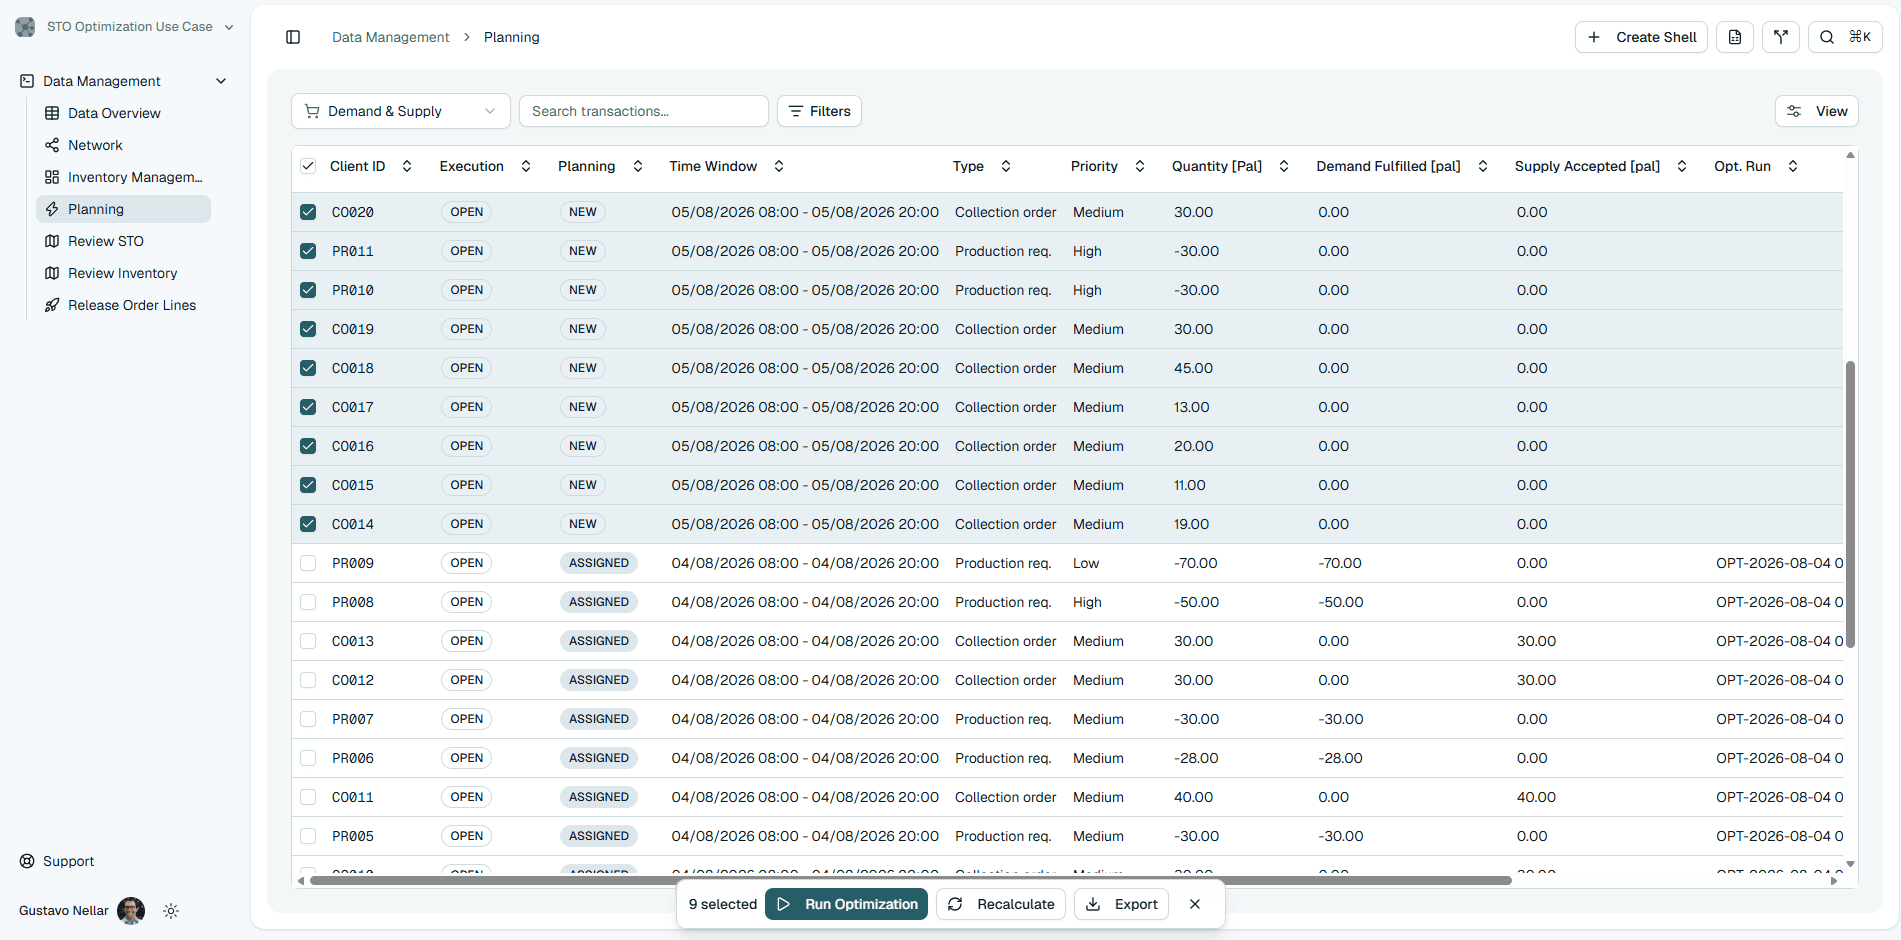Open Gustavo Nellar user avatar
Image resolution: width=1901 pixels, height=940 pixels.
pyautogui.click(x=131, y=911)
